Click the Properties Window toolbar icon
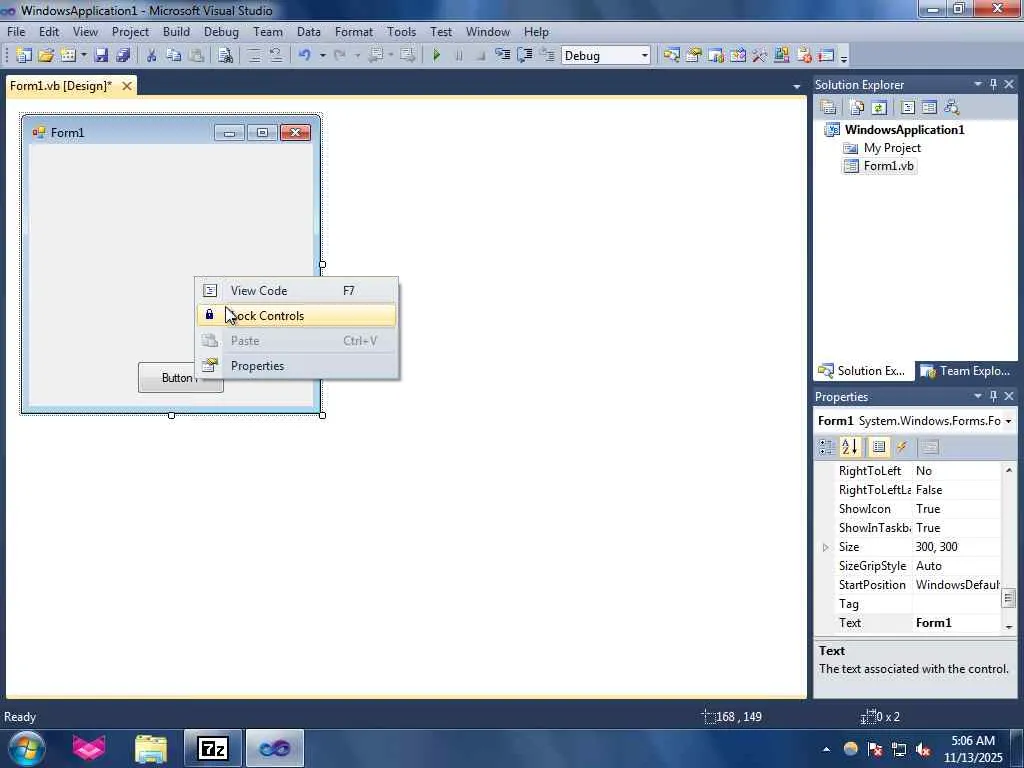Image resolution: width=1024 pixels, height=768 pixels. coord(694,56)
